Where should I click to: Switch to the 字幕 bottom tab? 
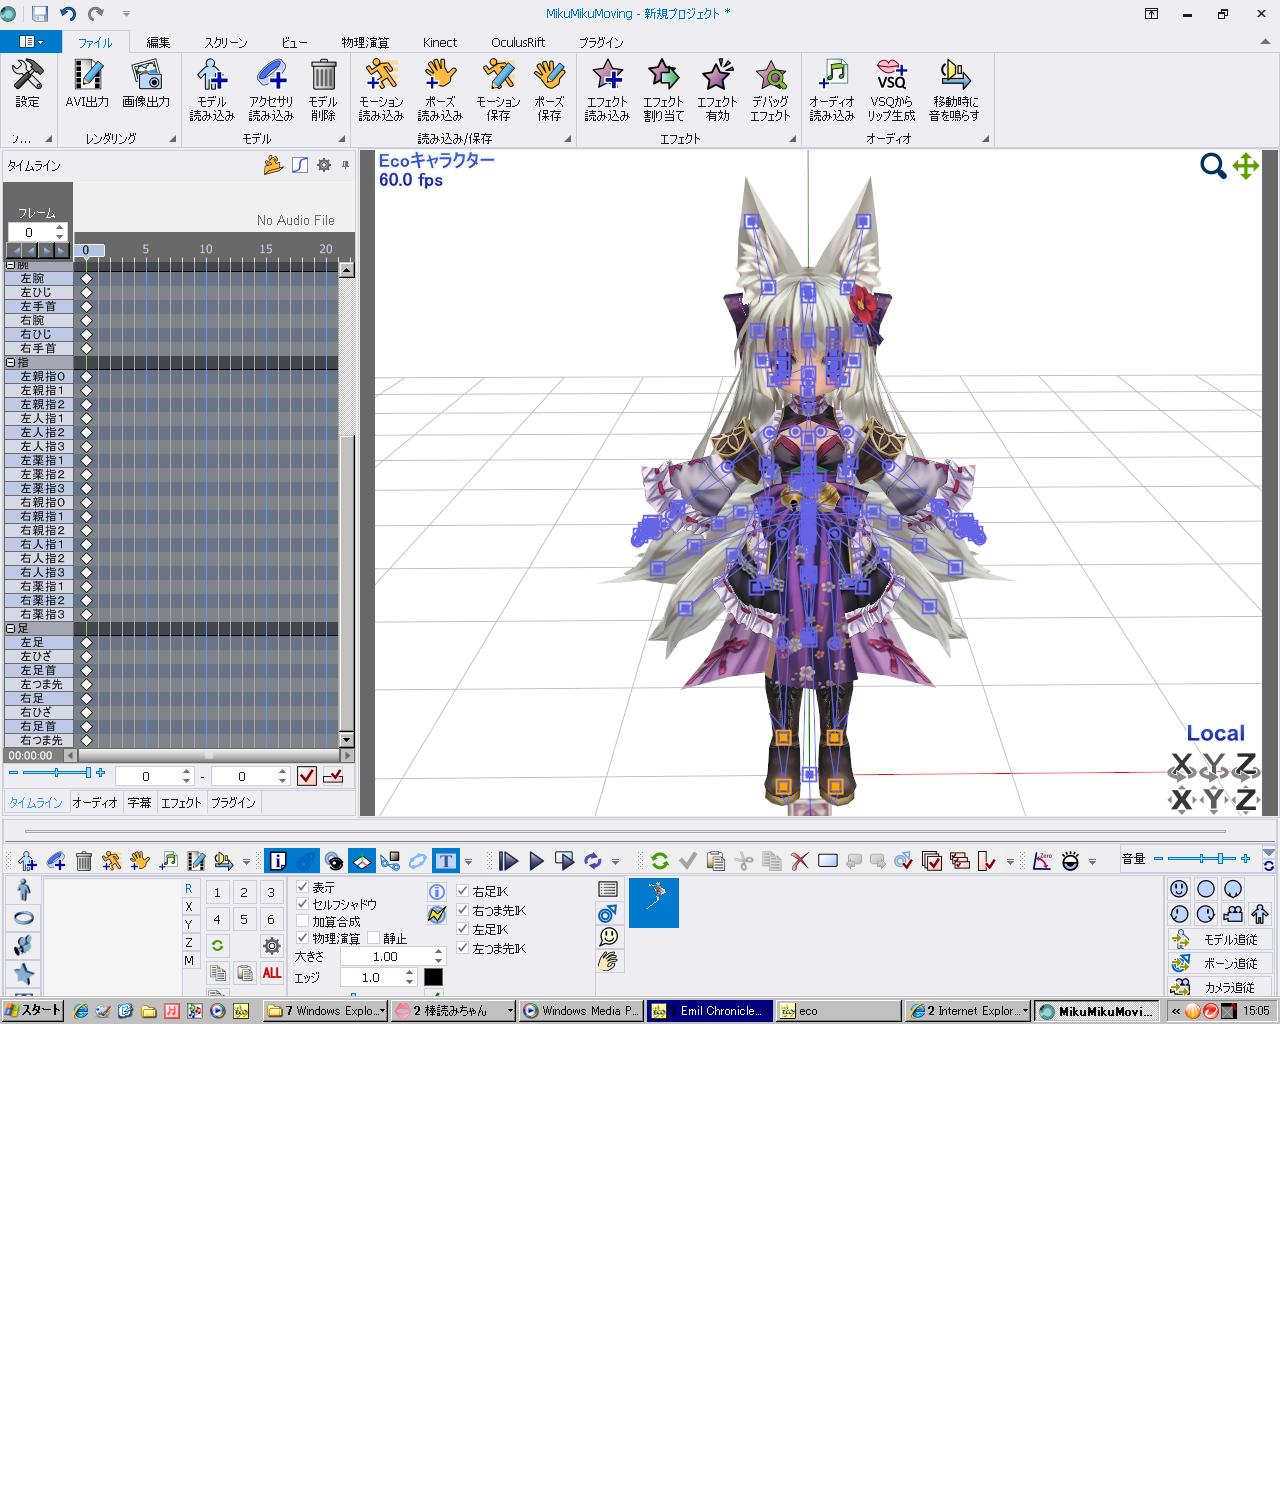pos(139,802)
